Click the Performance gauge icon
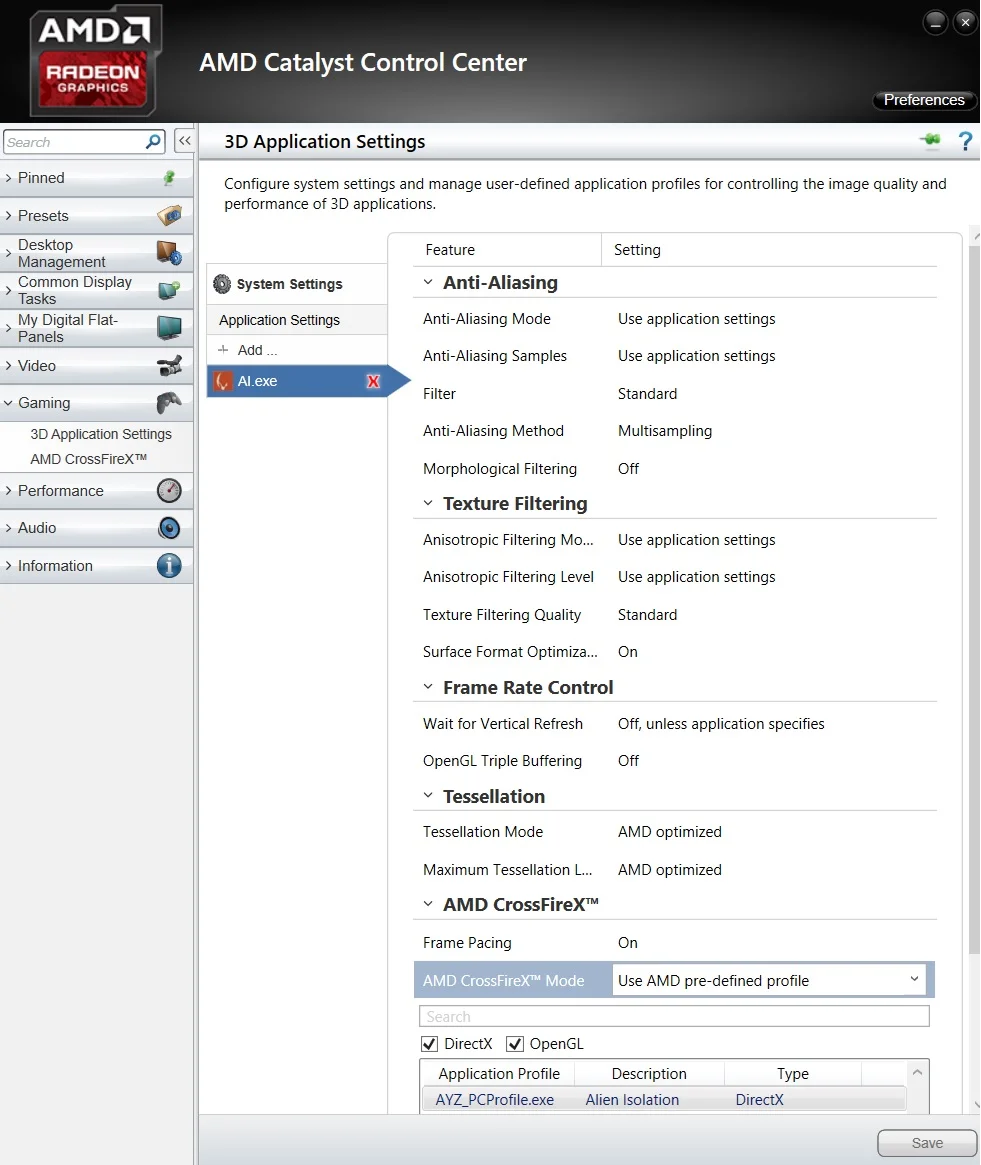 [x=169, y=490]
